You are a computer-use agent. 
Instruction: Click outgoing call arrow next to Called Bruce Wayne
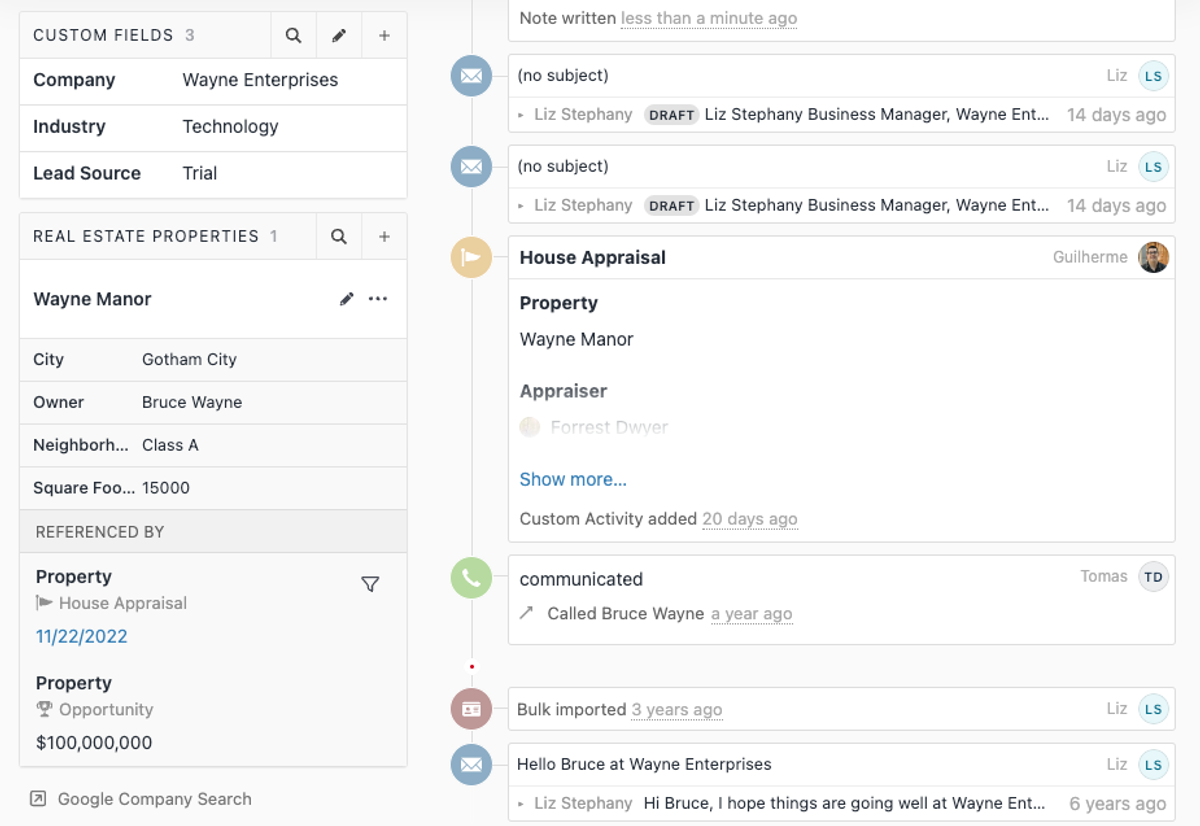click(527, 613)
